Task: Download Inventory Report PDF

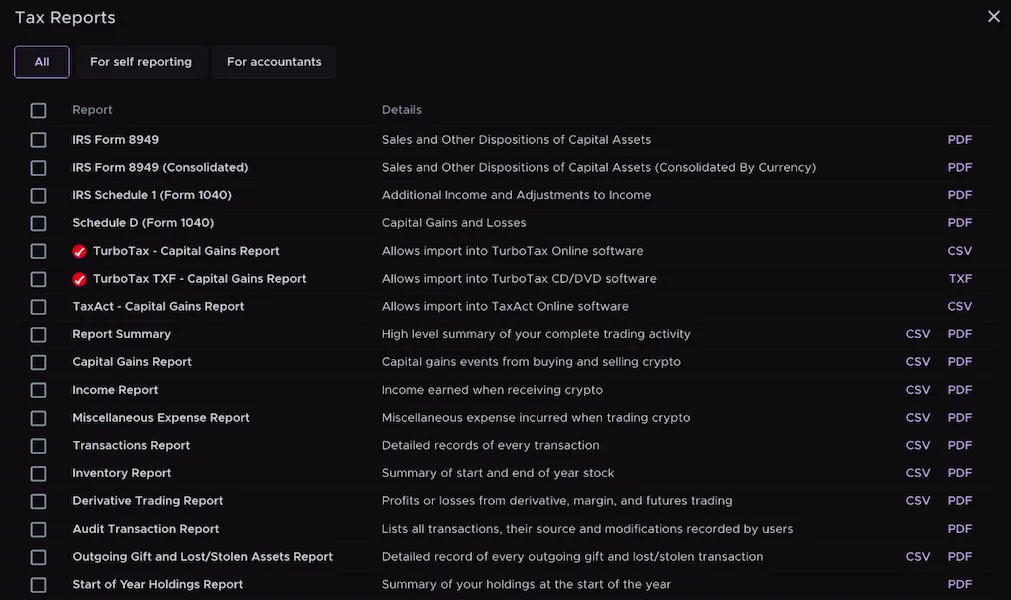Action: pyautogui.click(x=959, y=473)
